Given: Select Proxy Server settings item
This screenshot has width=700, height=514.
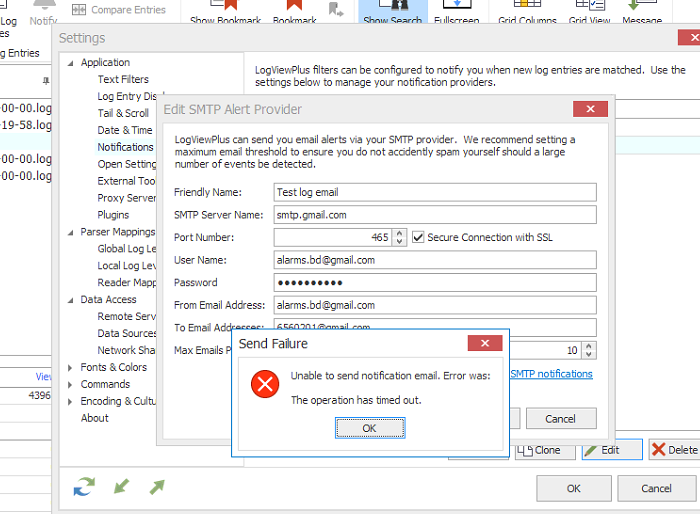Looking at the screenshot, I should pyautogui.click(x=127, y=198).
